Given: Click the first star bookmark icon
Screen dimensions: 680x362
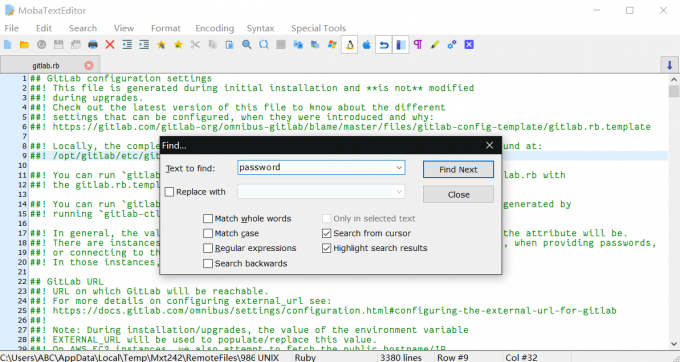Looking at the screenshot, I should tap(161, 44).
